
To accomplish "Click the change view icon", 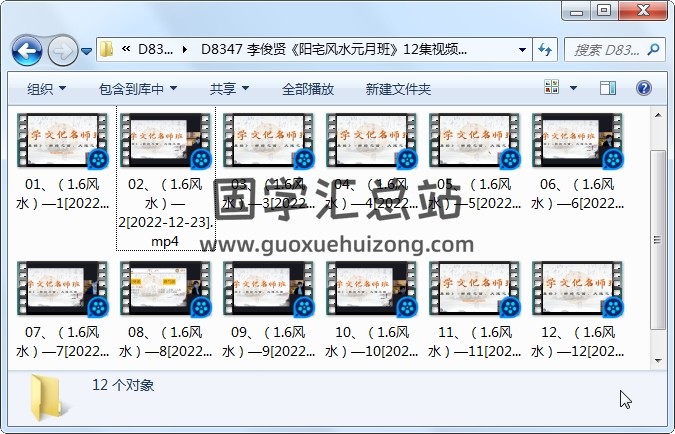I will click(x=552, y=87).
